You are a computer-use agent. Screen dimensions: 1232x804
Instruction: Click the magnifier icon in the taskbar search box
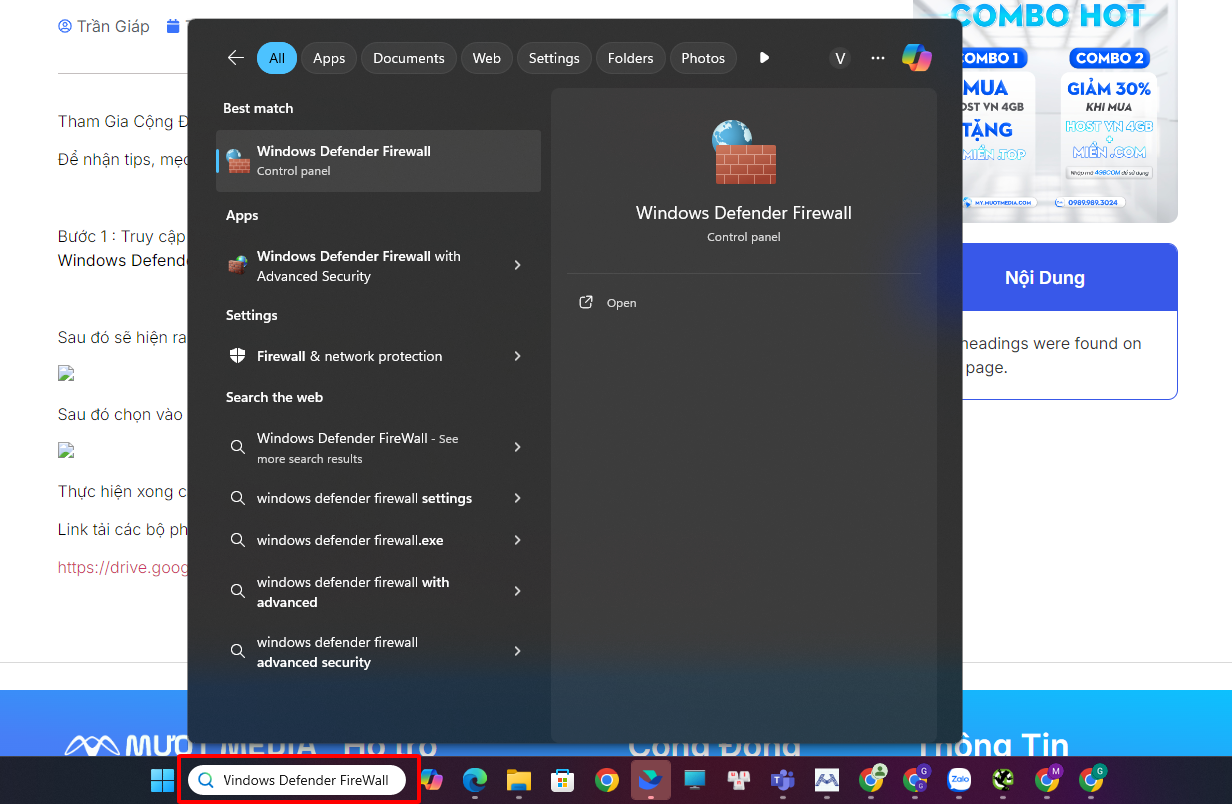(x=206, y=780)
